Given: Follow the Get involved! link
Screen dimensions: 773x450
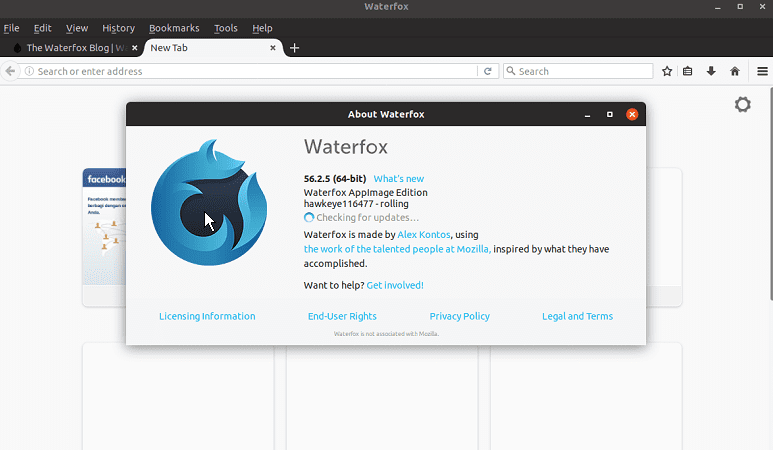Looking at the screenshot, I should [395, 285].
